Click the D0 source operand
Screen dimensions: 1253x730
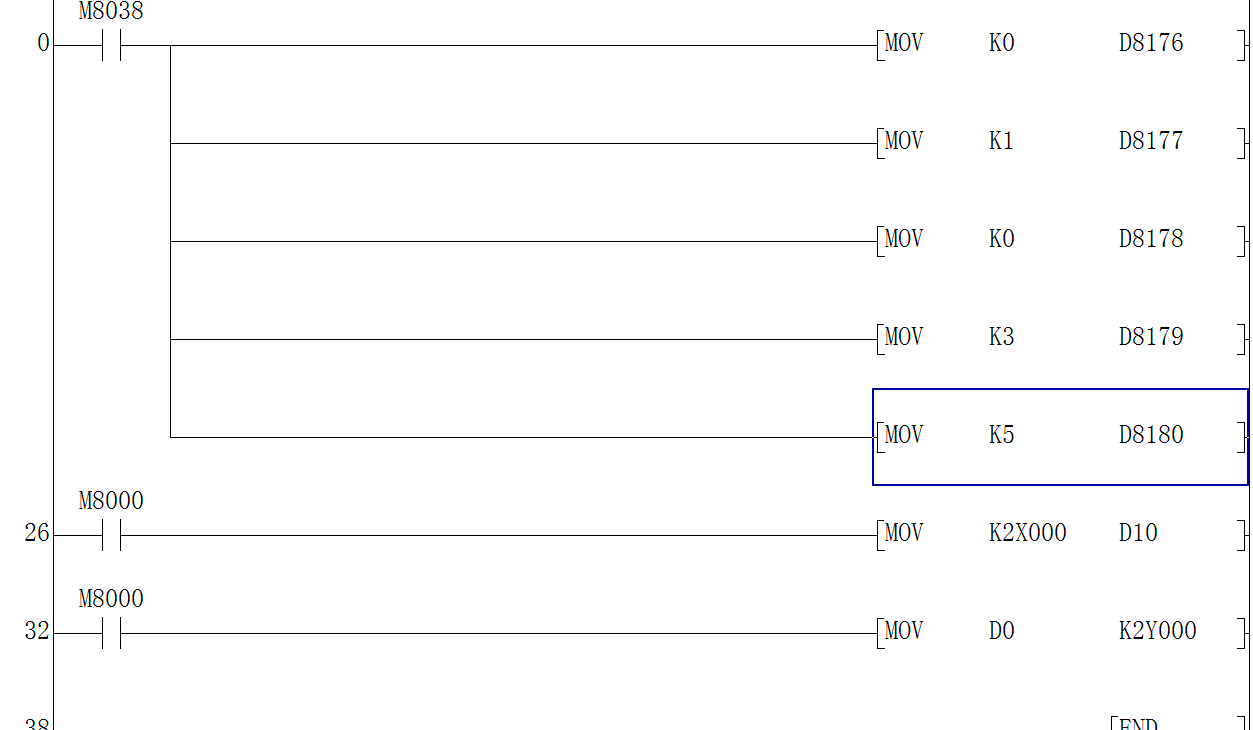tap(1001, 632)
